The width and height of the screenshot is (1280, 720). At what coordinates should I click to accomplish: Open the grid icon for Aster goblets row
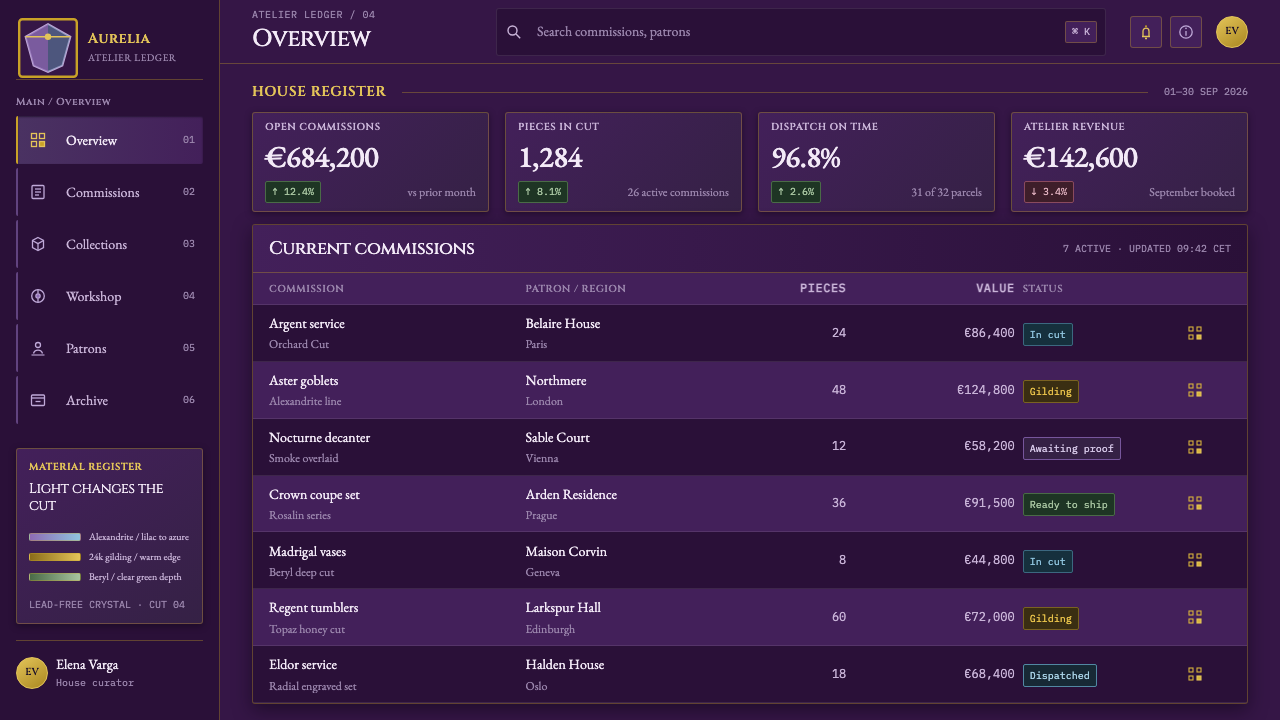[1195, 390]
